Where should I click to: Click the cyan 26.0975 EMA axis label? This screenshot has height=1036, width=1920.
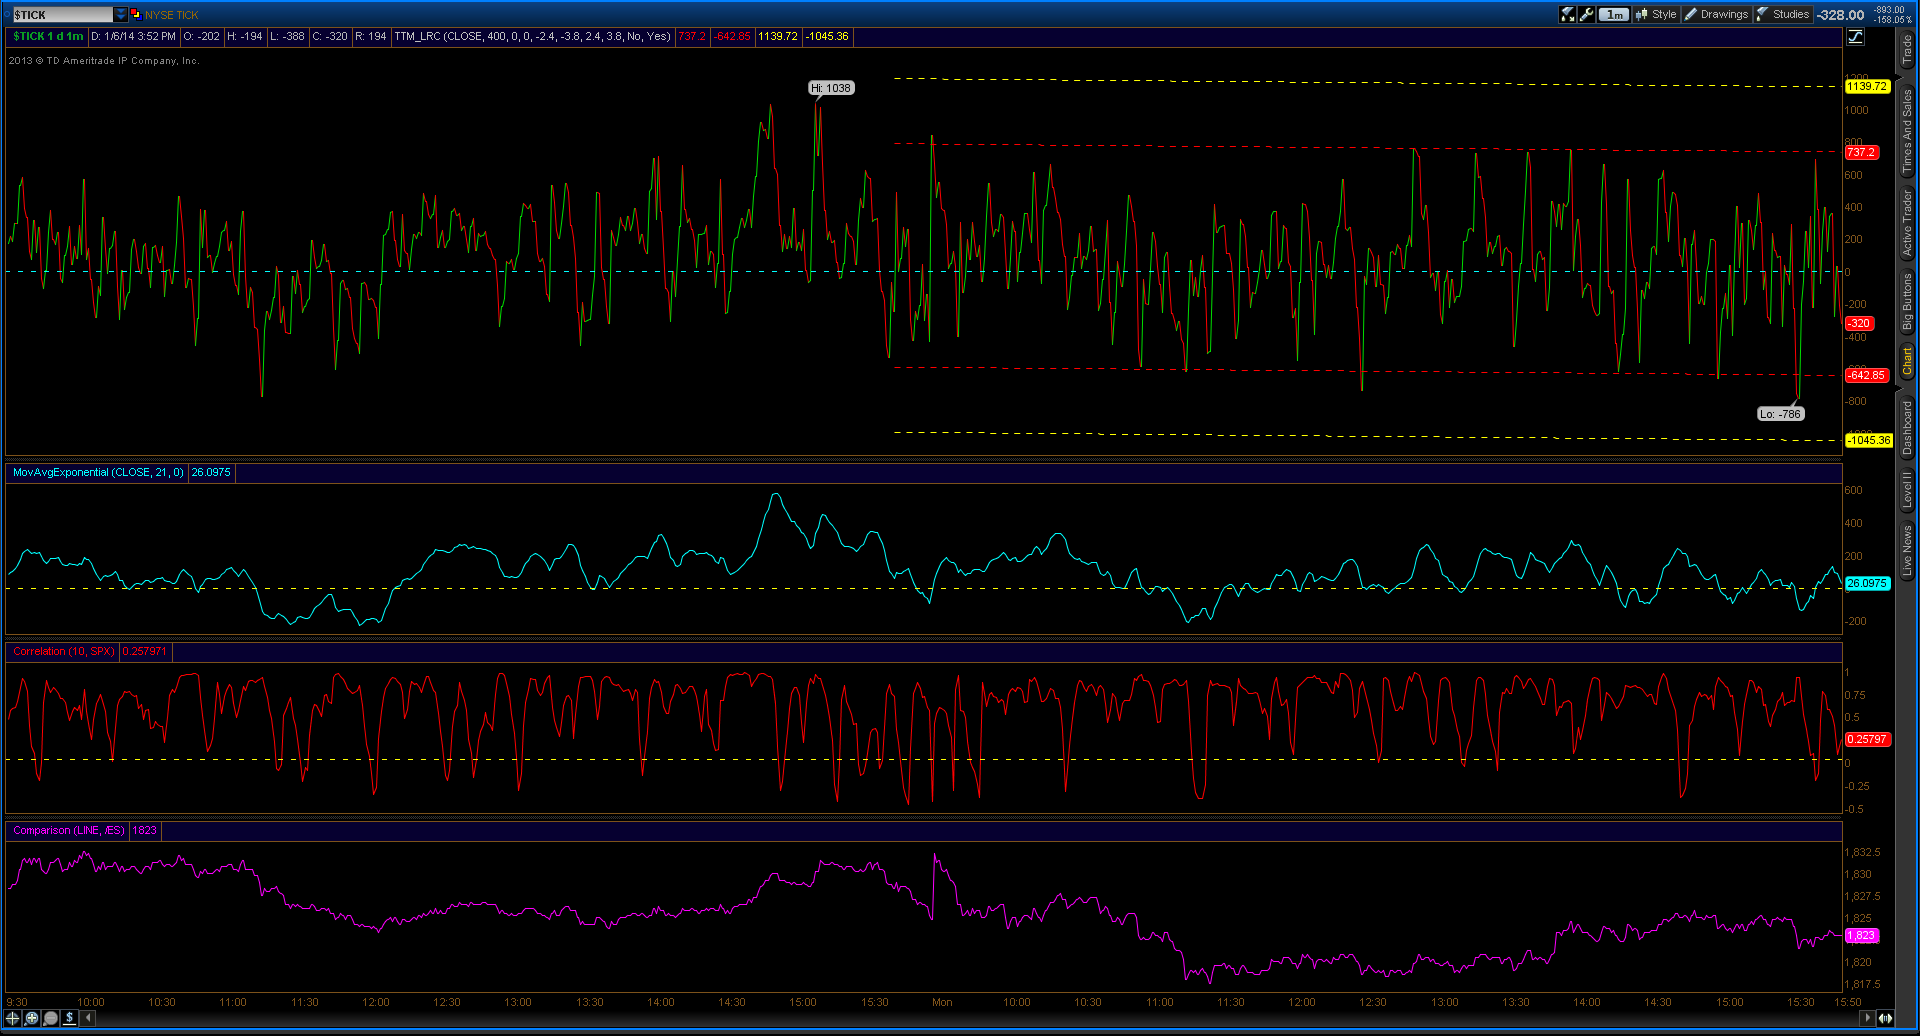(1867, 583)
